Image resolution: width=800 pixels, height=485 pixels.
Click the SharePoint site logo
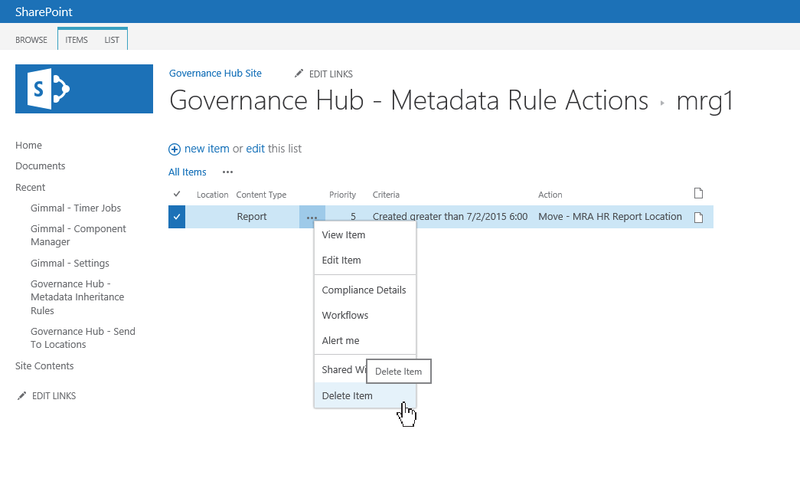tap(82, 91)
